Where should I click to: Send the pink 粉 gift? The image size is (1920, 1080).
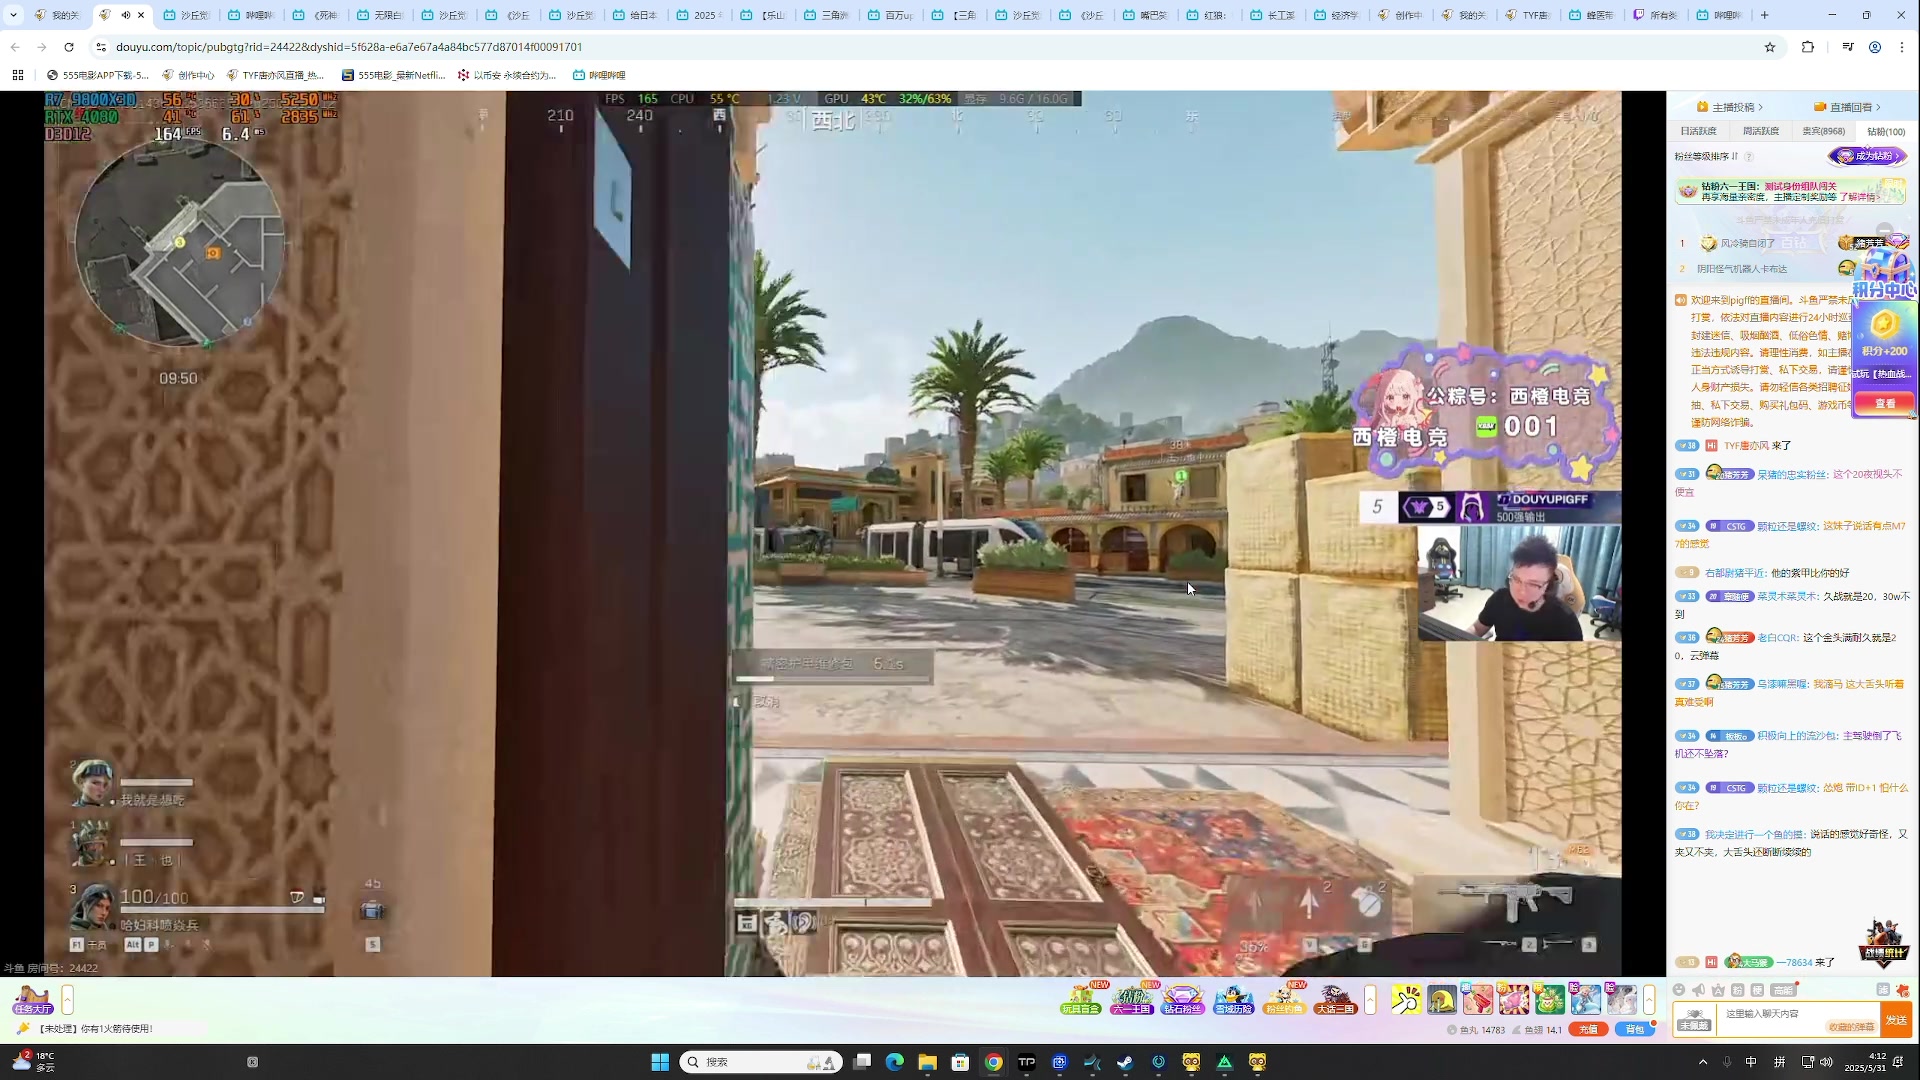click(x=1514, y=999)
